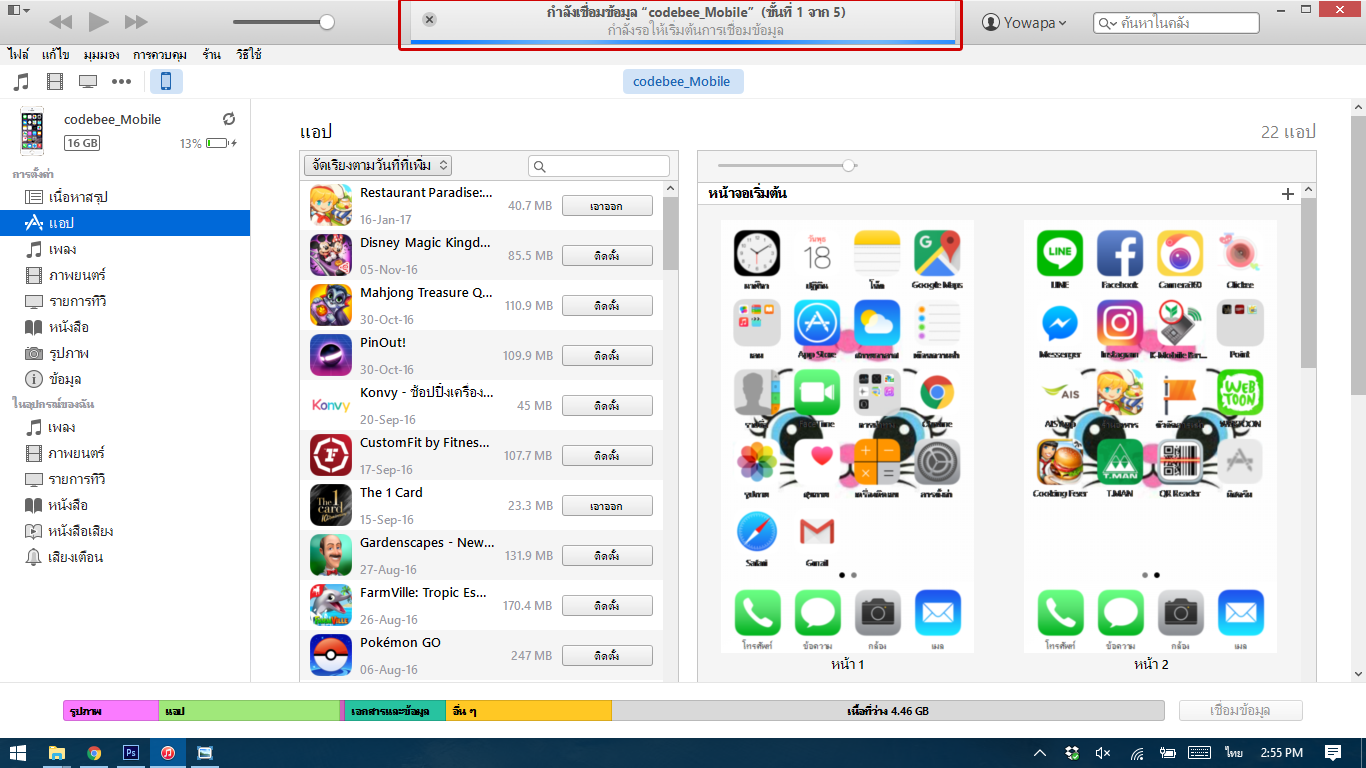Open the ไฟล์ (File) menu

click(18, 55)
